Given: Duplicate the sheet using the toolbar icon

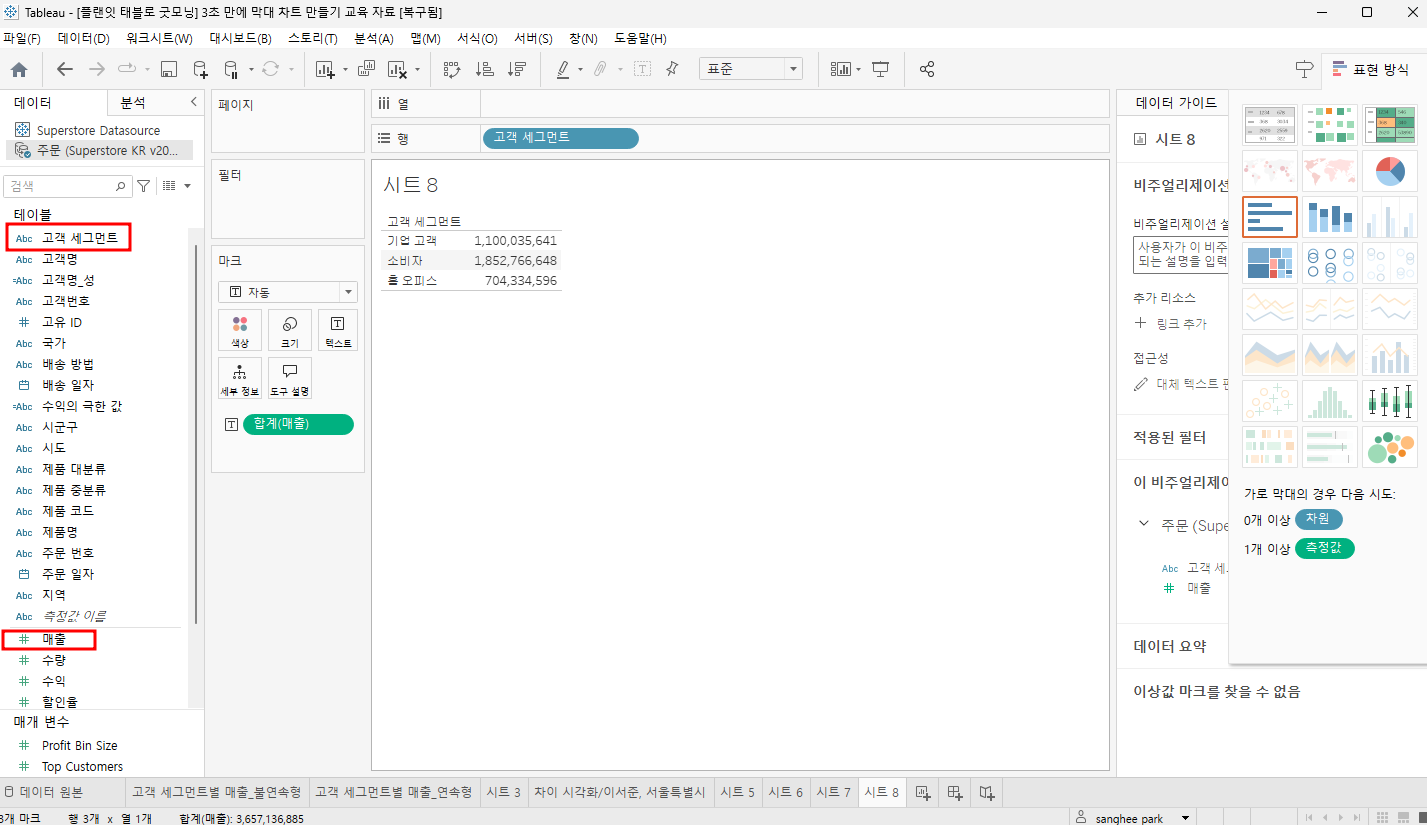Looking at the screenshot, I should click(x=365, y=69).
